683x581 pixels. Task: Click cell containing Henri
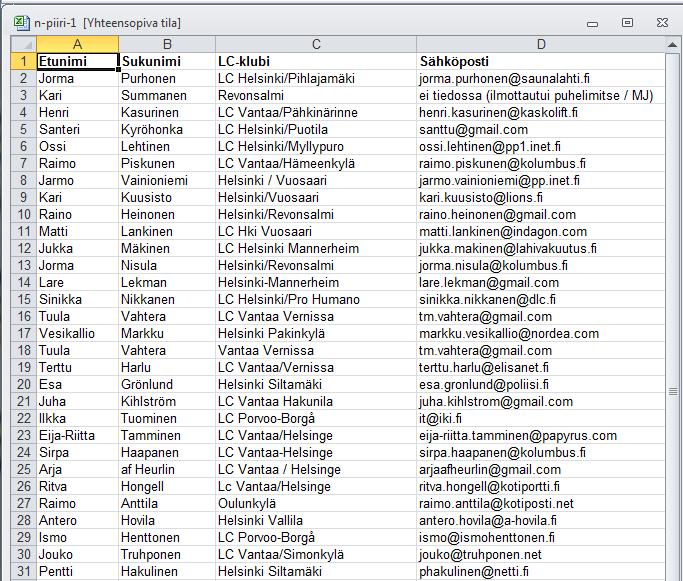(x=78, y=112)
